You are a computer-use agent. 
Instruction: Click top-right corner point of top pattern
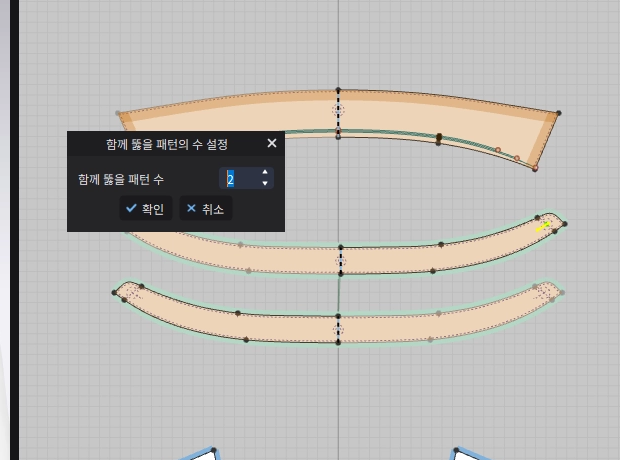(558, 113)
